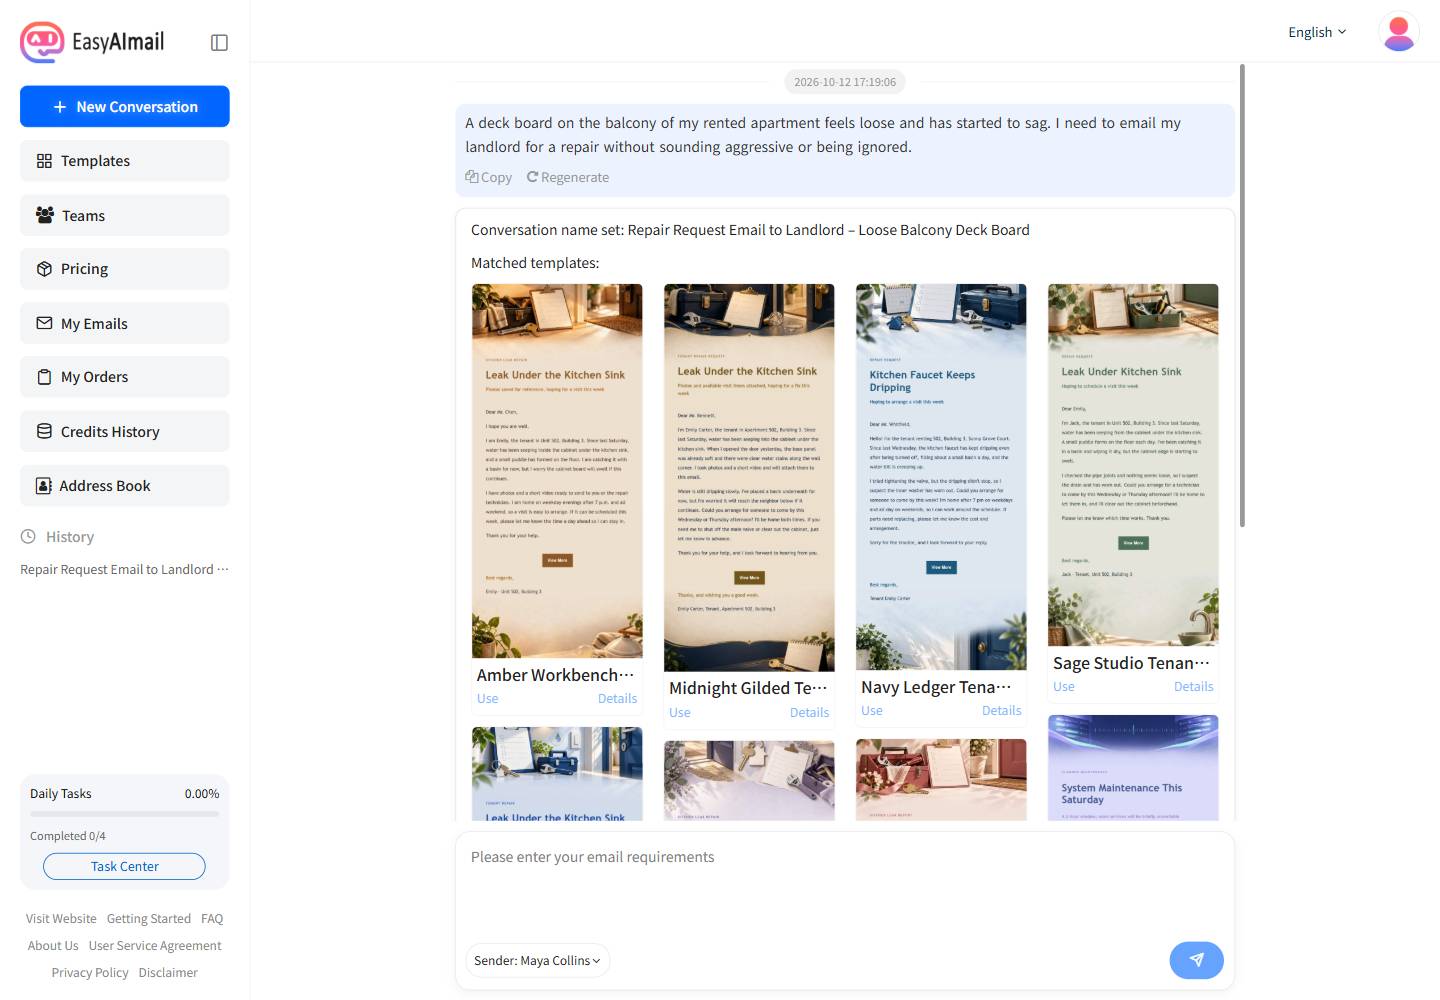Click the Credits History database icon

pos(44,431)
